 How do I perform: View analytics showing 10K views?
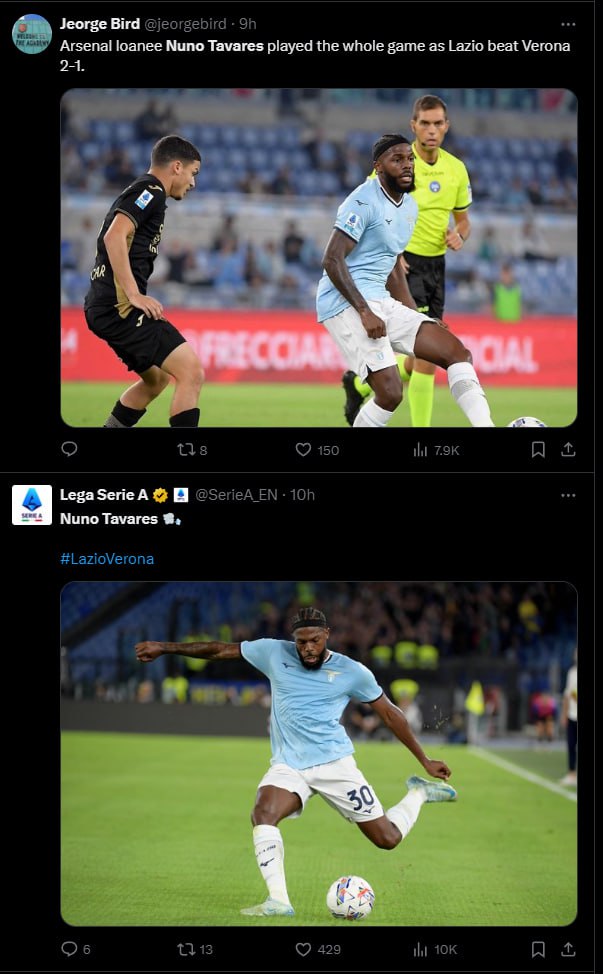click(435, 949)
